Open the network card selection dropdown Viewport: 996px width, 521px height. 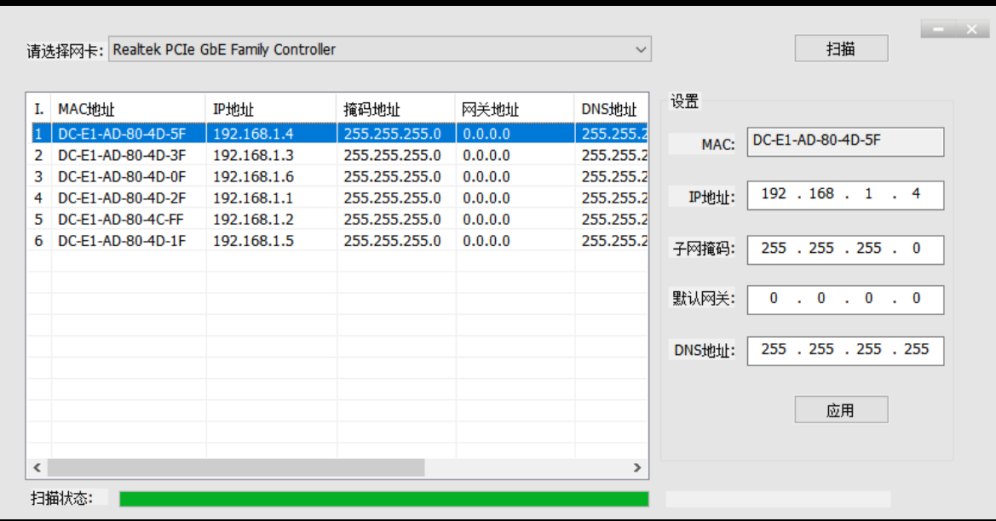(379, 49)
